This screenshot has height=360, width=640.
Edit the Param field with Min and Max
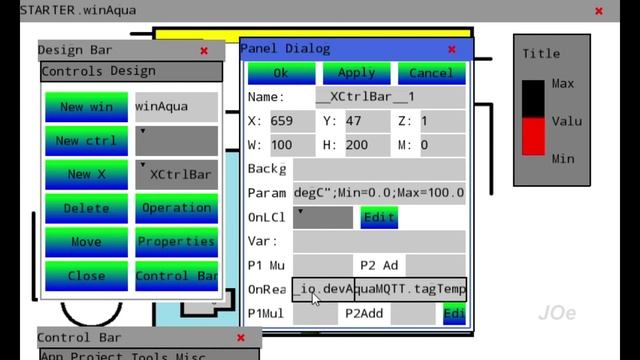(x=379, y=193)
